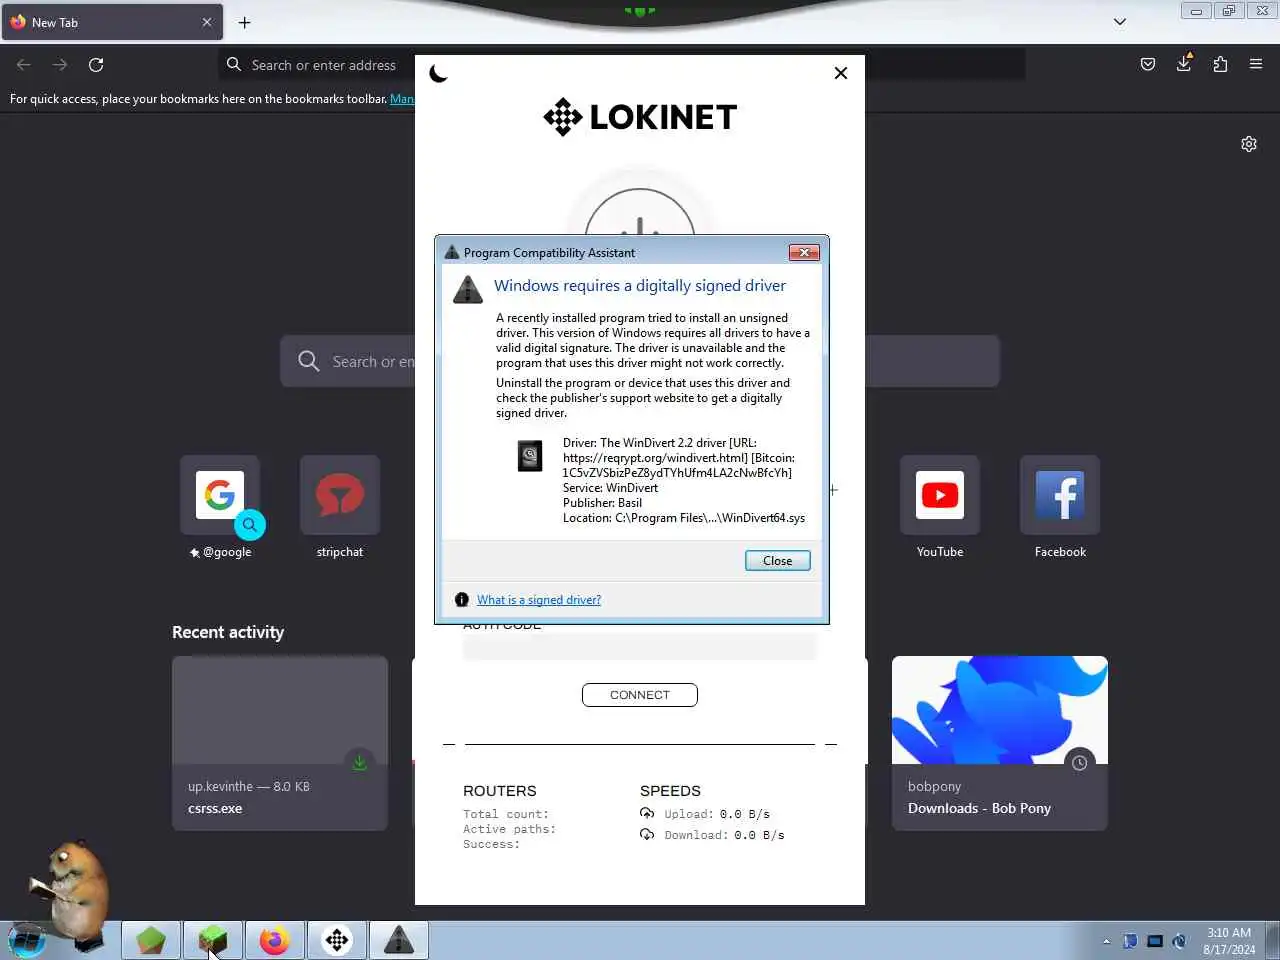Open 'What is a signed driver?' link
Viewport: 1280px width, 960px height.
point(539,600)
